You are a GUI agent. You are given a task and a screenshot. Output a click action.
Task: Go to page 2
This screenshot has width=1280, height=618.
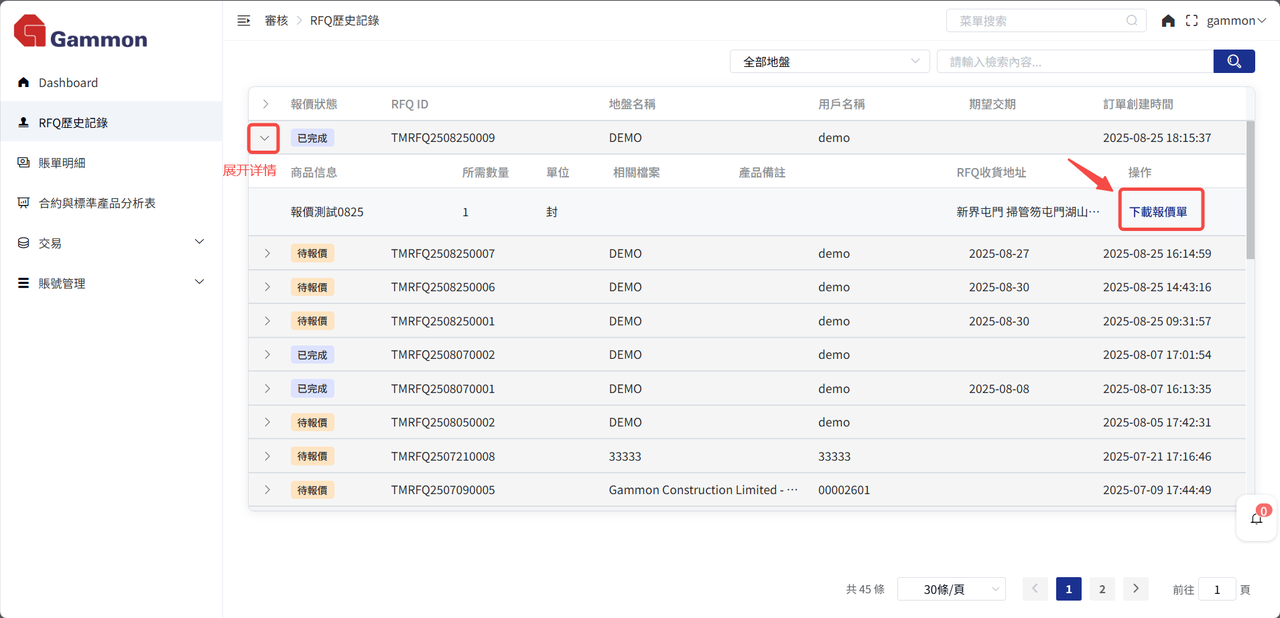[x=1101, y=589]
